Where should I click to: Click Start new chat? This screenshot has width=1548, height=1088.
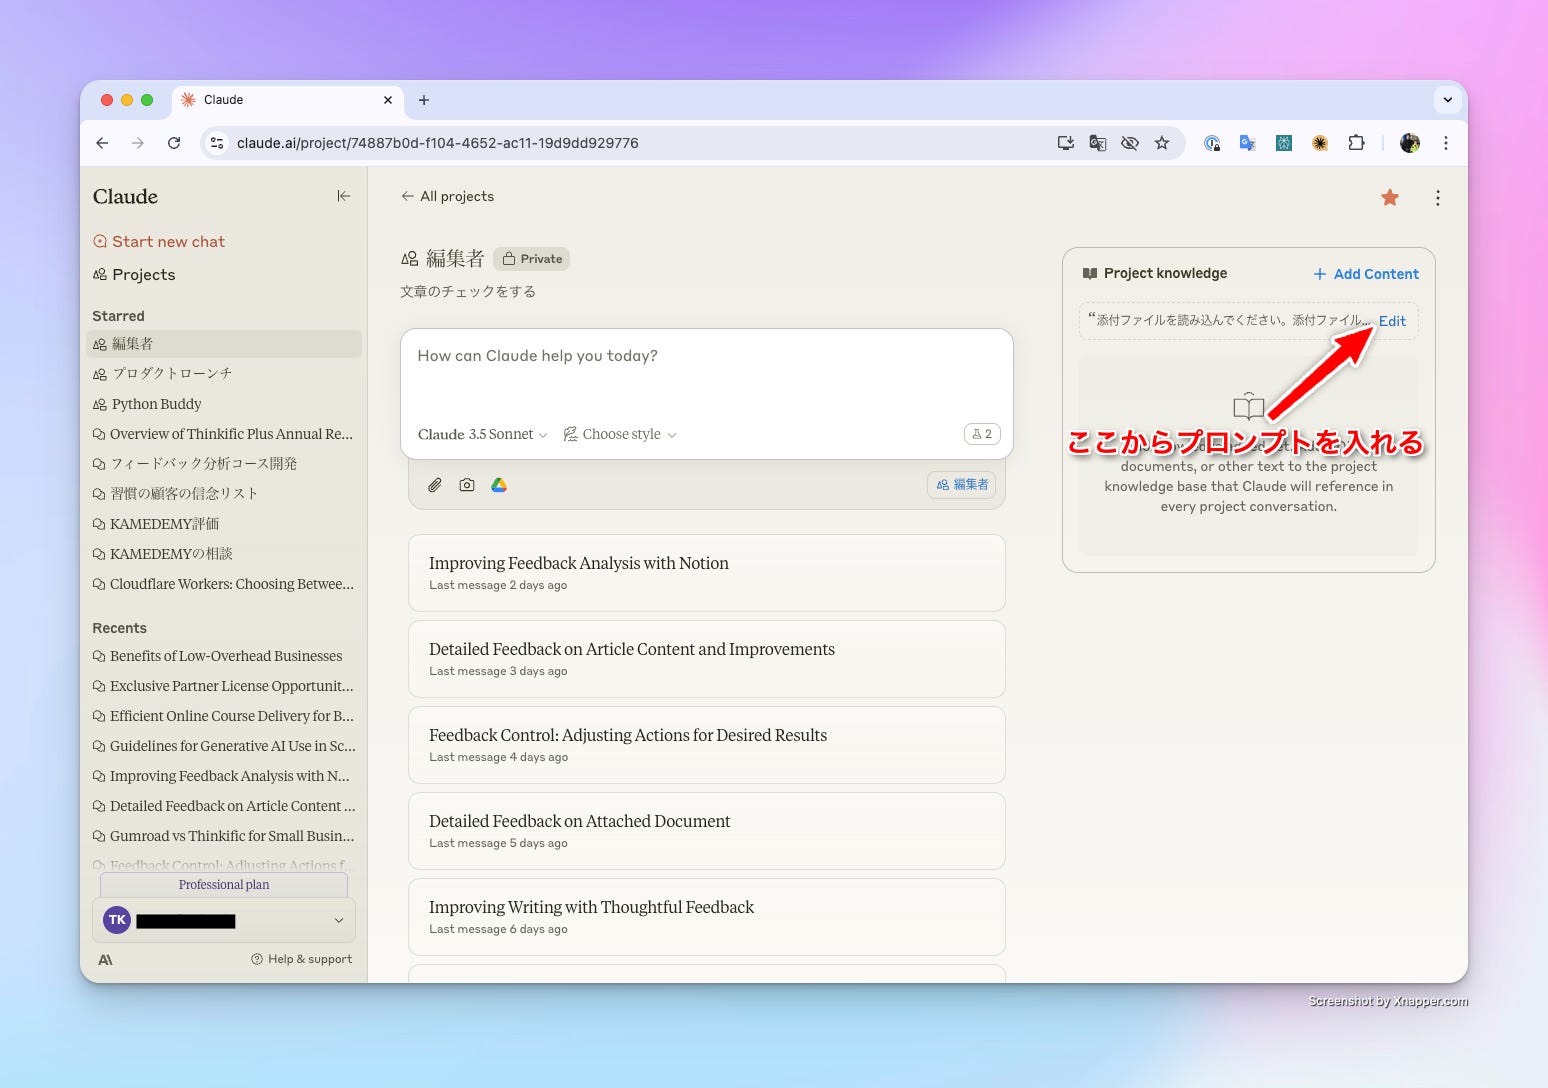[159, 241]
